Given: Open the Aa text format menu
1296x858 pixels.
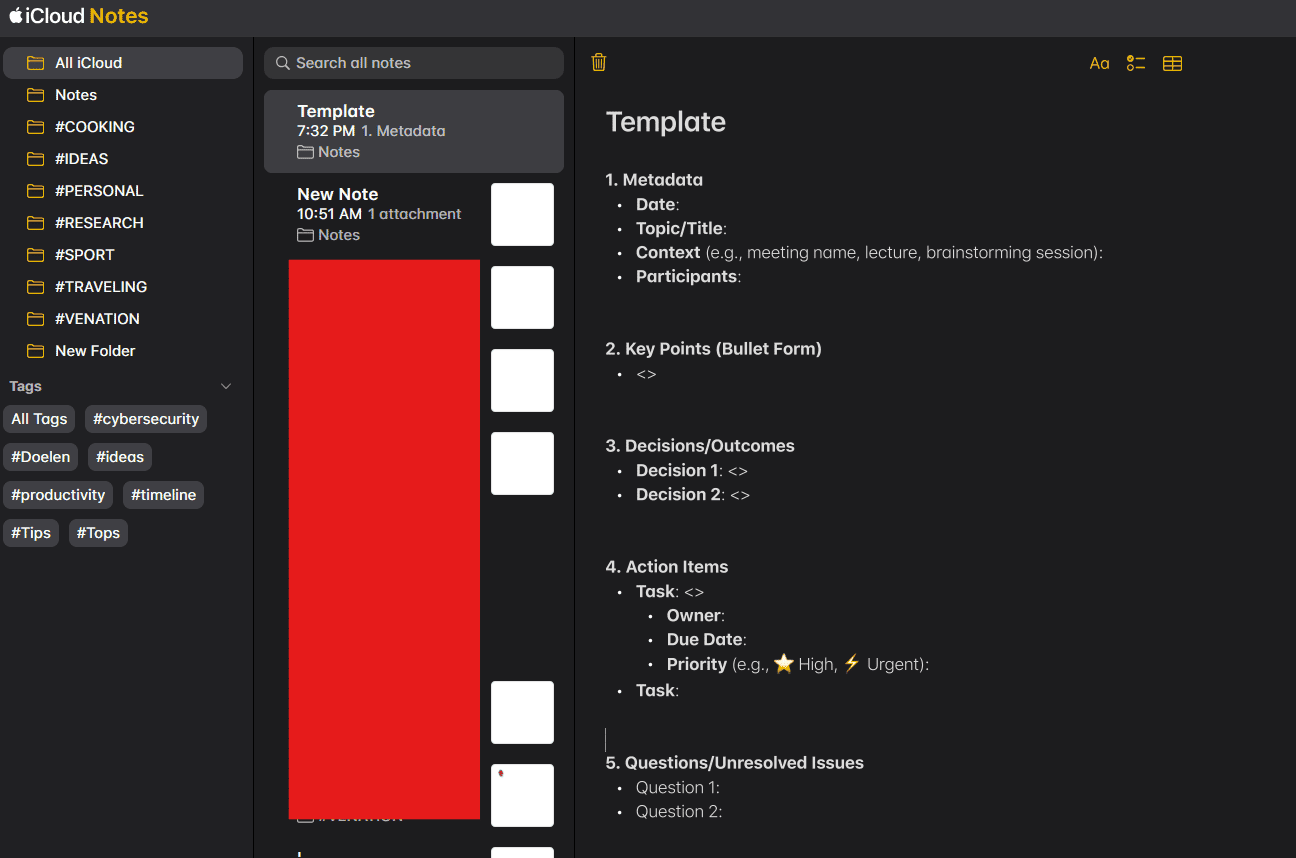Looking at the screenshot, I should [x=1099, y=63].
